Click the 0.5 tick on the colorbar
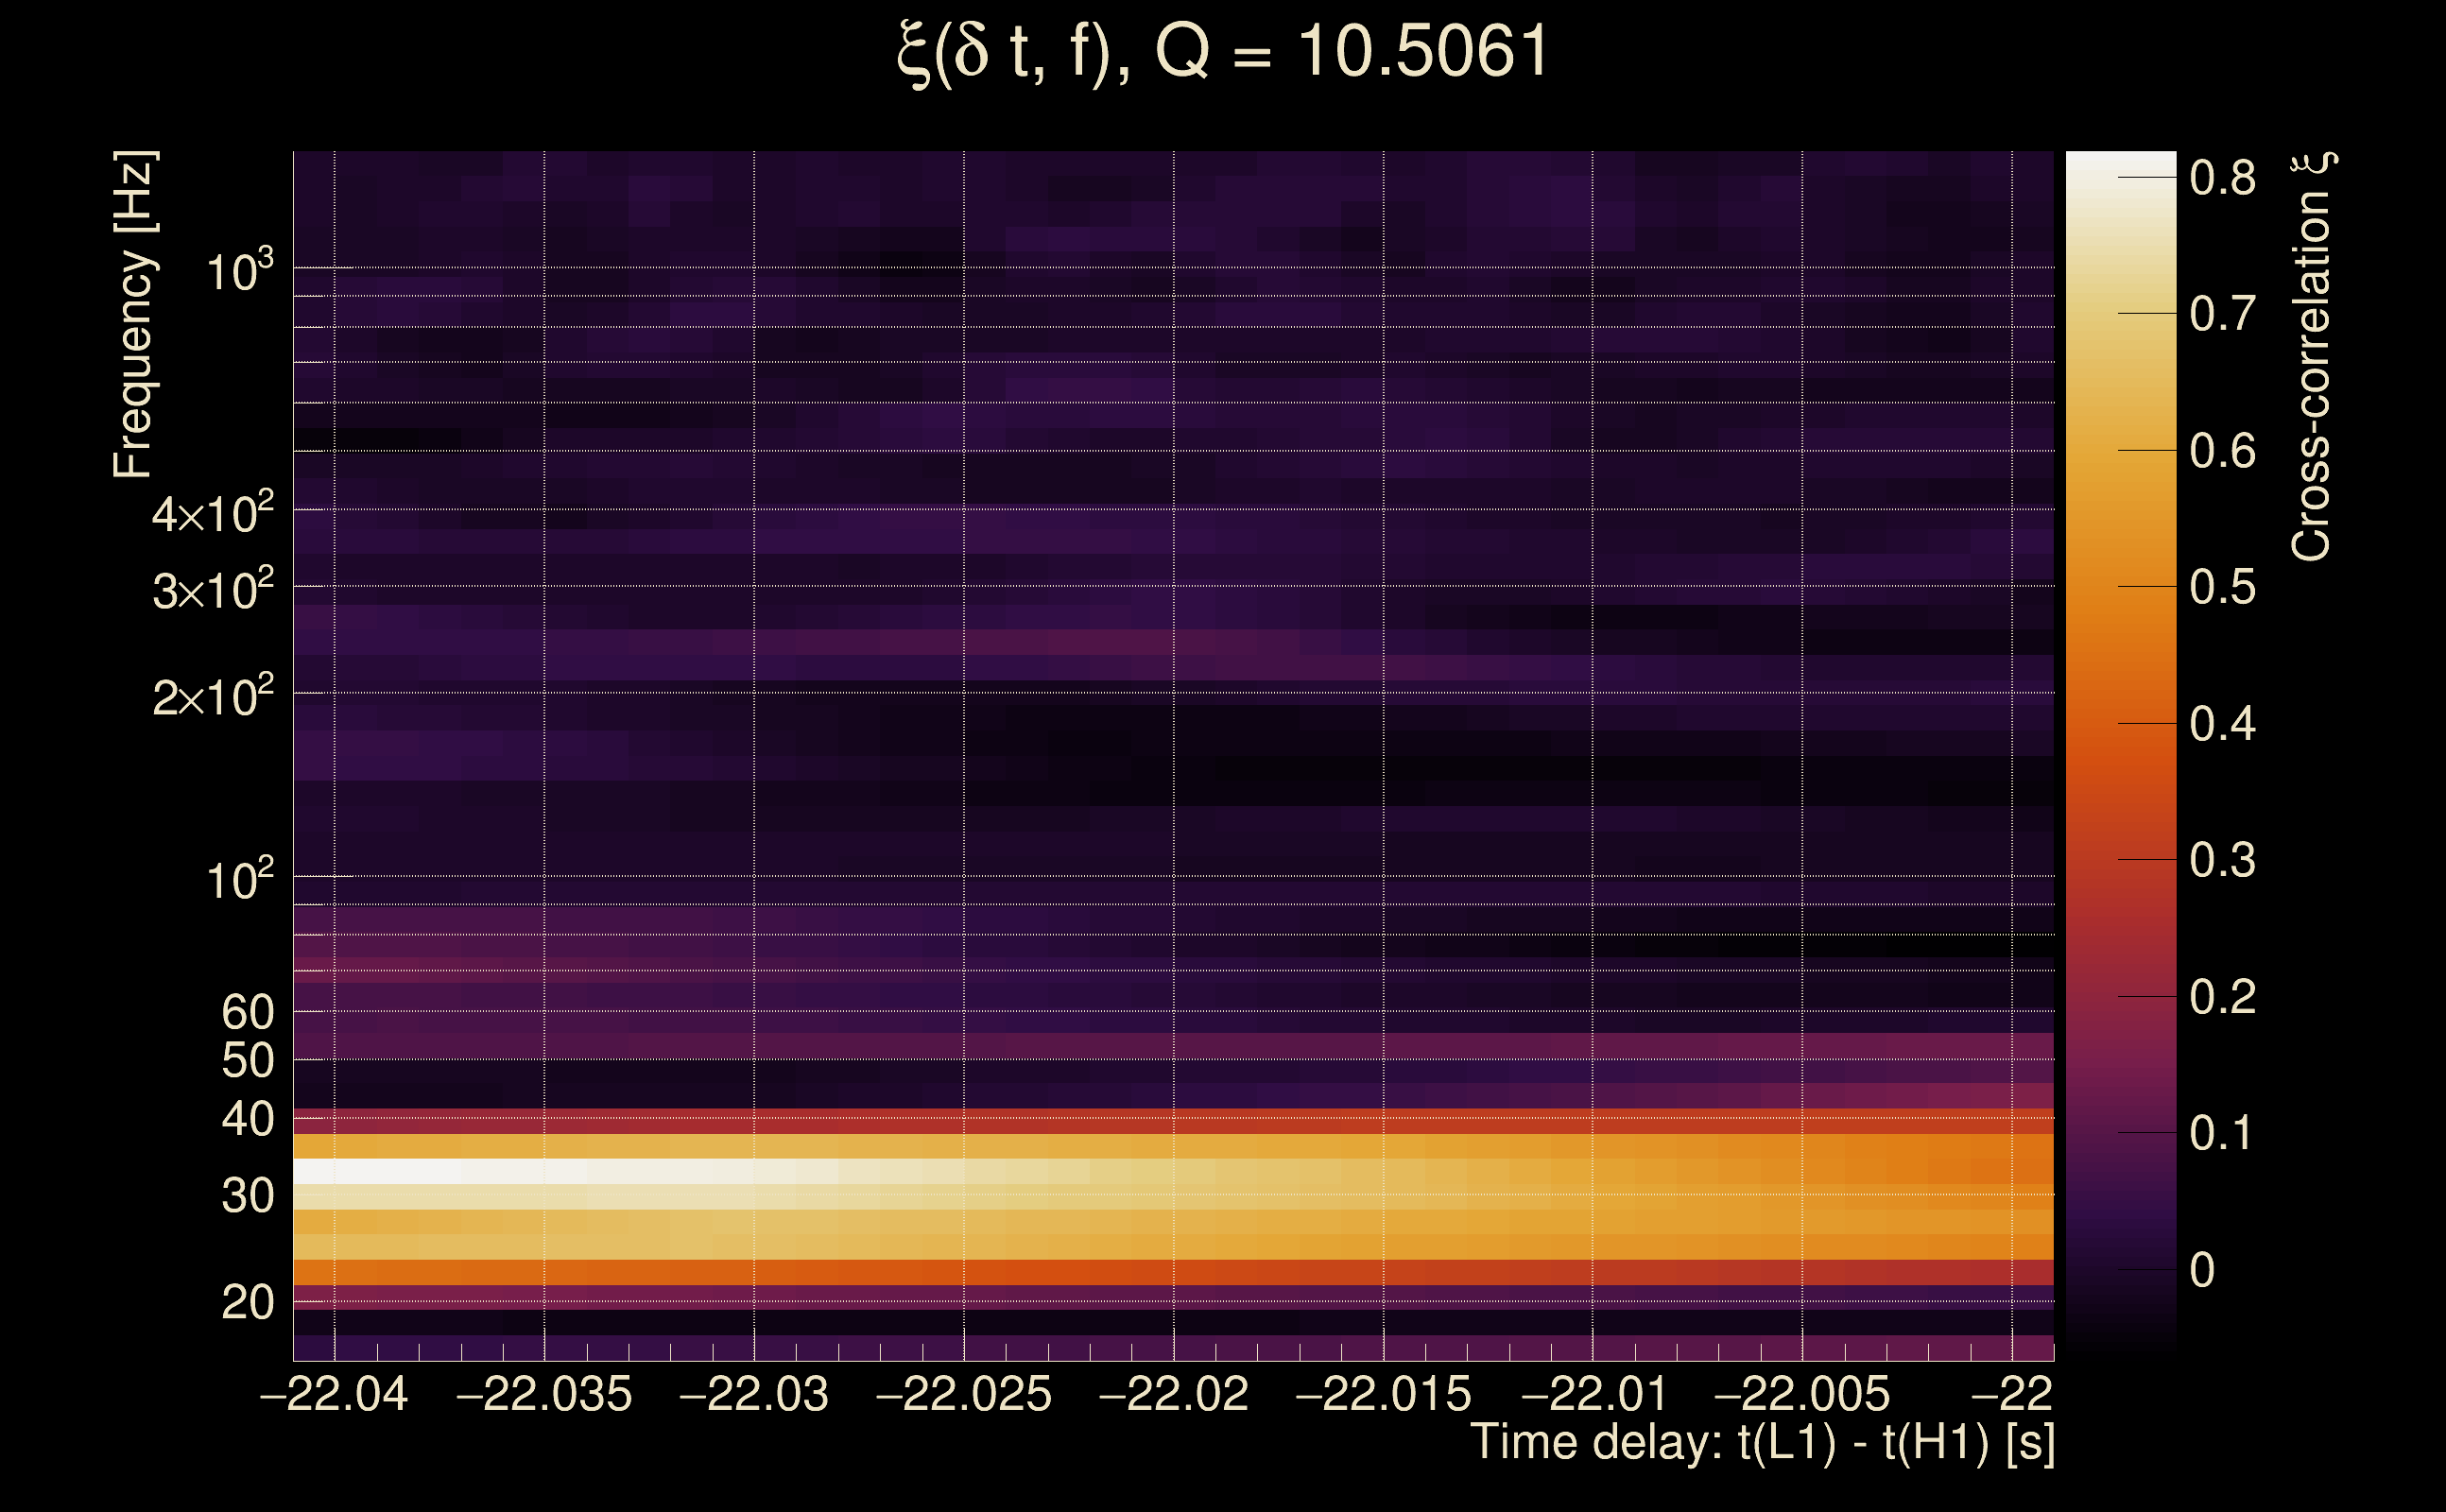 pyautogui.click(x=2222, y=587)
